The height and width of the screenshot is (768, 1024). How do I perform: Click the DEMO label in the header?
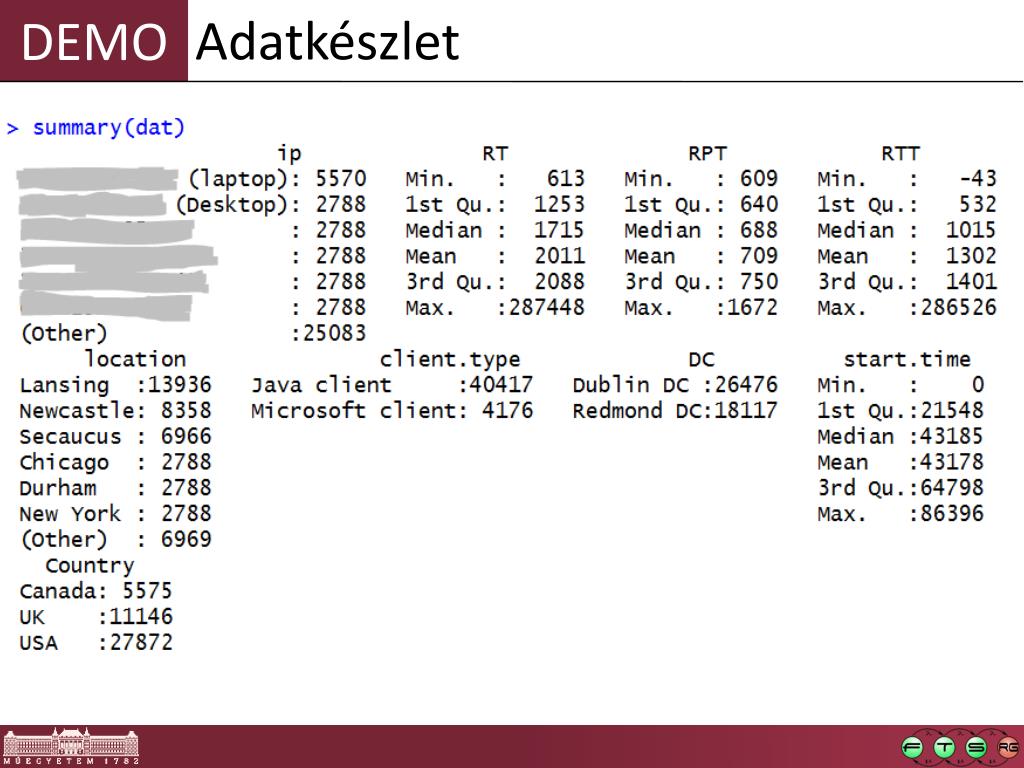pos(94,42)
